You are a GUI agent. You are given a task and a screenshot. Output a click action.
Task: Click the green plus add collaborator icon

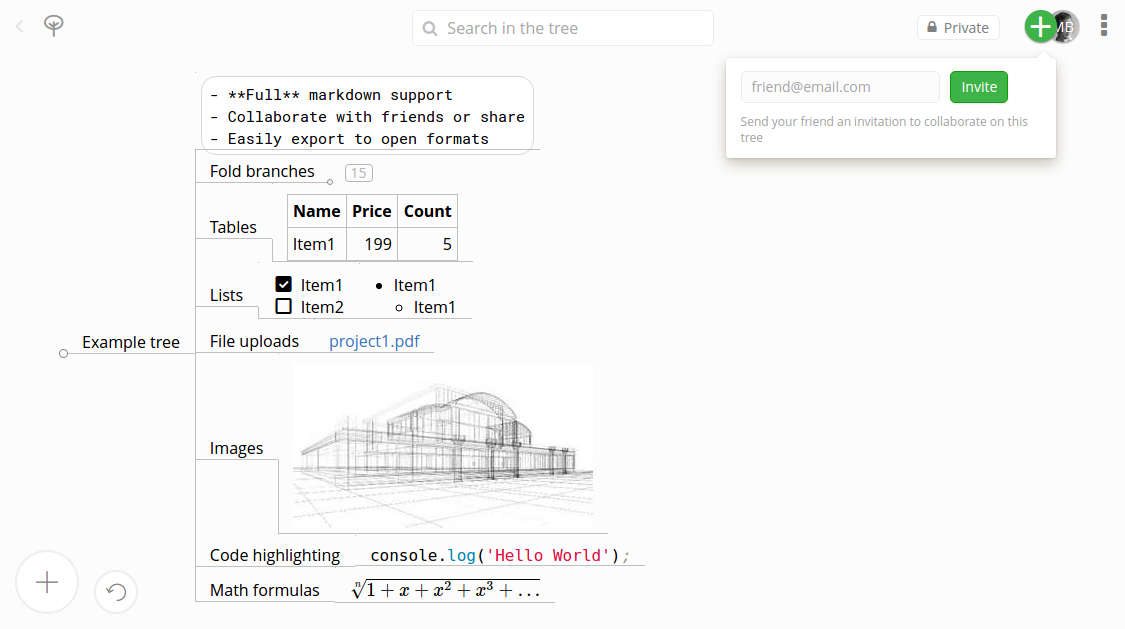click(1040, 27)
